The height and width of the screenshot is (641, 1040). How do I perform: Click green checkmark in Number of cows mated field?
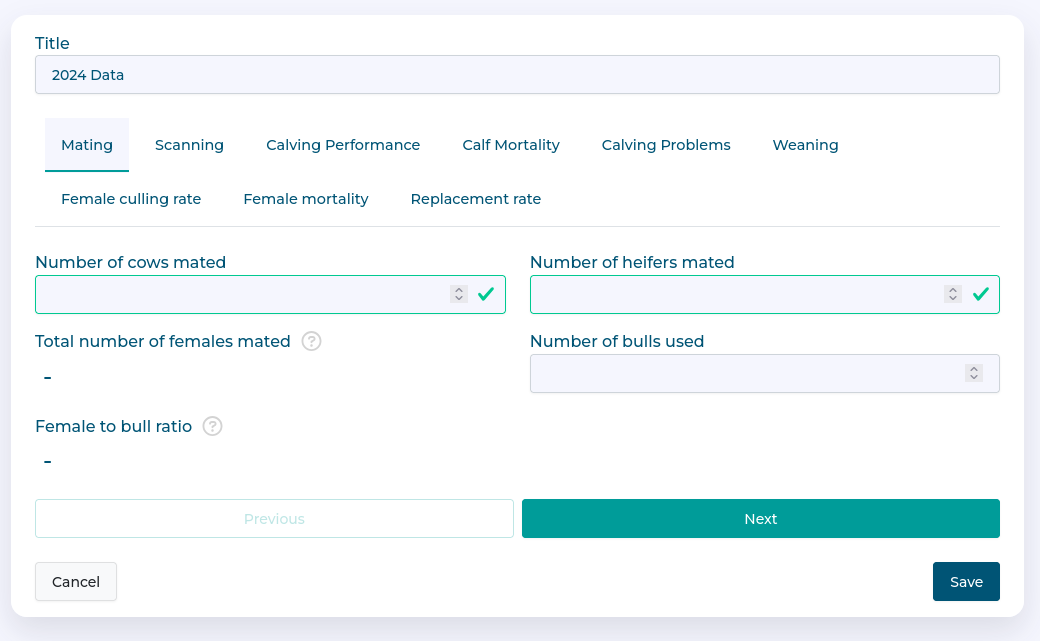tap(486, 294)
